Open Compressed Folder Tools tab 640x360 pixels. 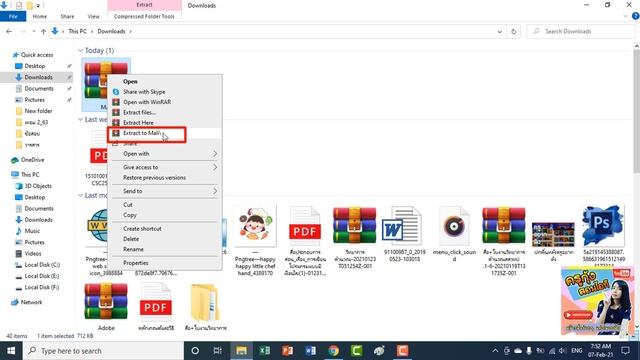tap(144, 16)
